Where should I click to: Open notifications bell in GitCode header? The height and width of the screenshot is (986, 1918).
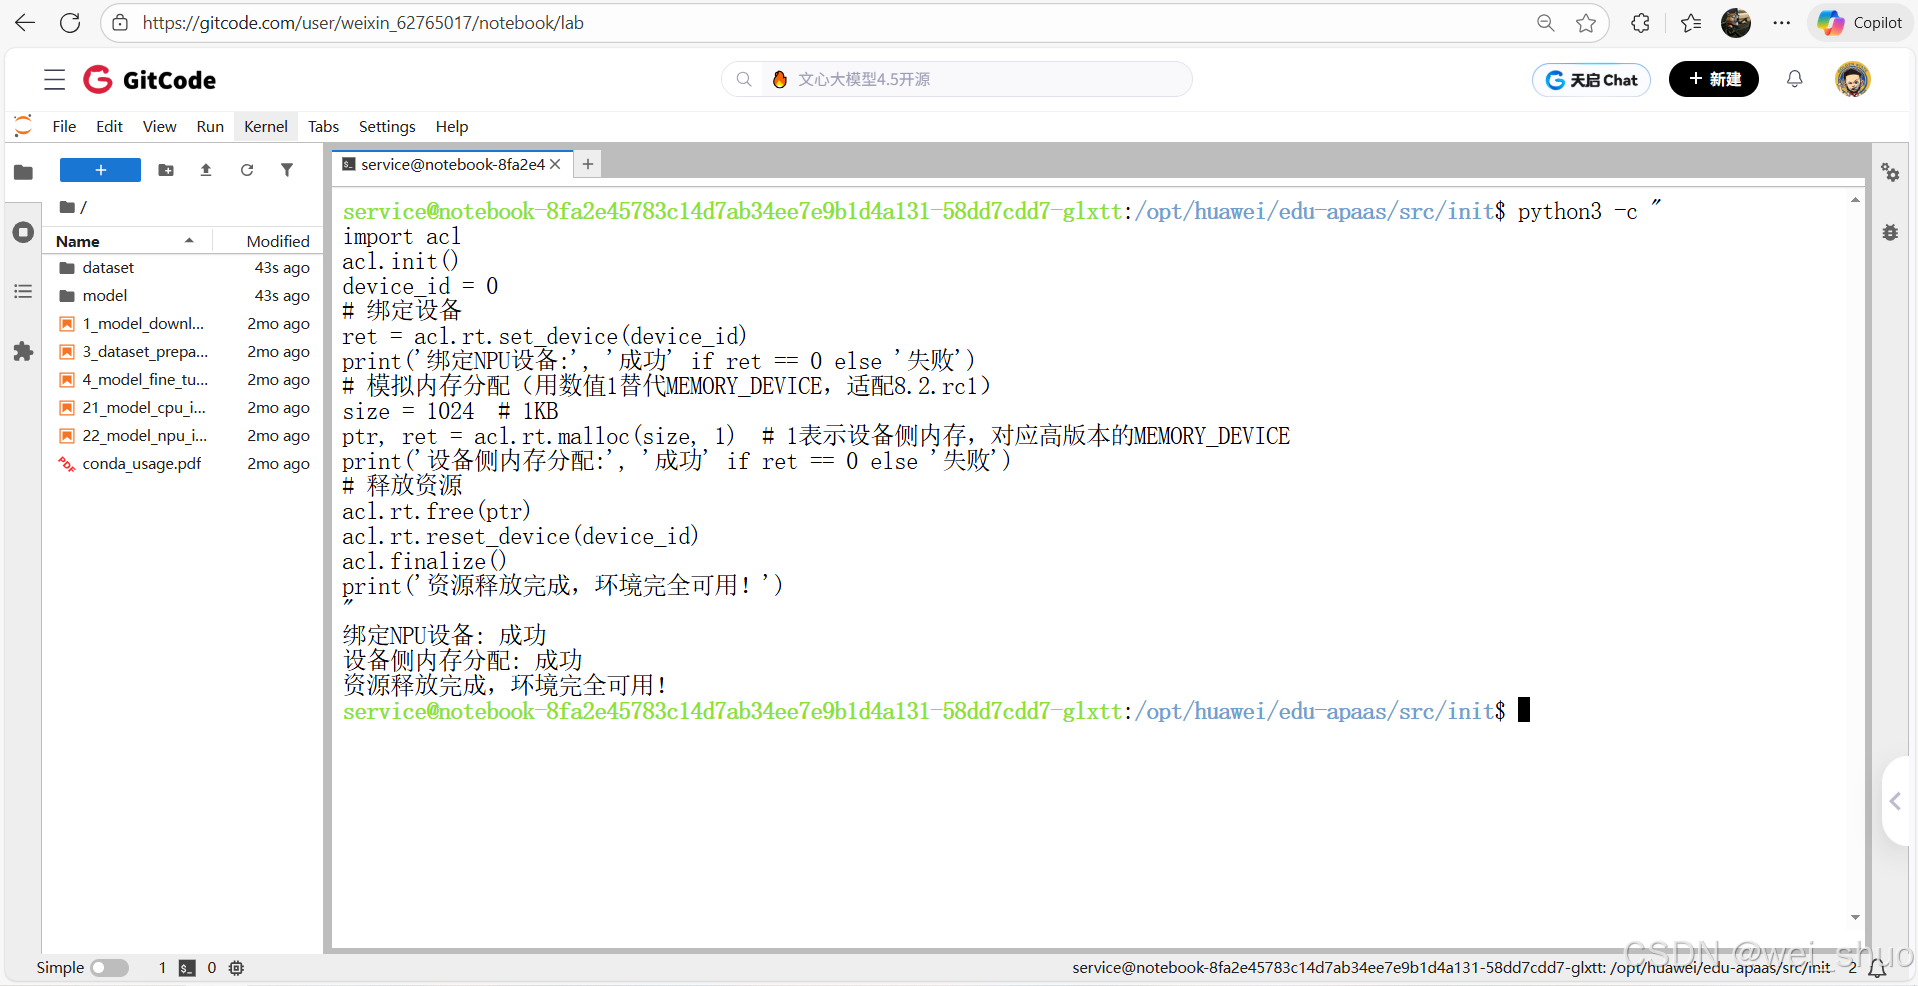pos(1795,79)
